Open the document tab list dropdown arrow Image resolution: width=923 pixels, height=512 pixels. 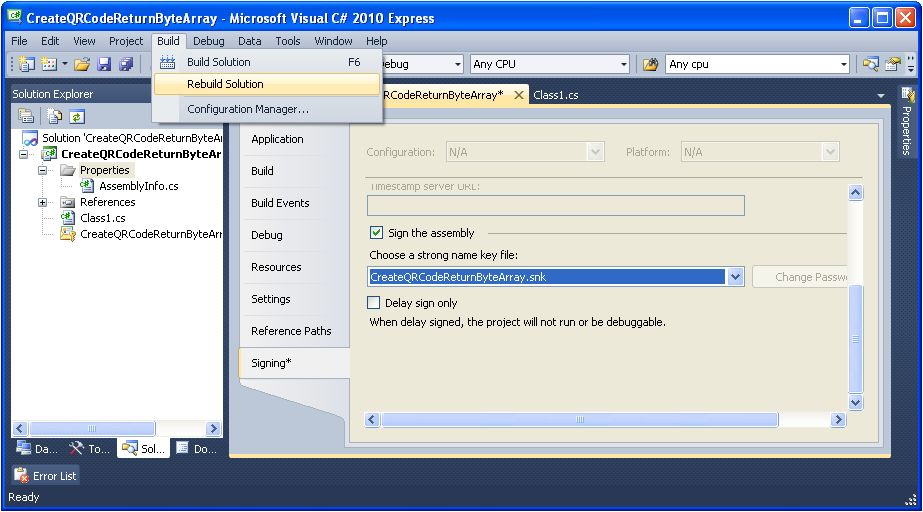881,95
